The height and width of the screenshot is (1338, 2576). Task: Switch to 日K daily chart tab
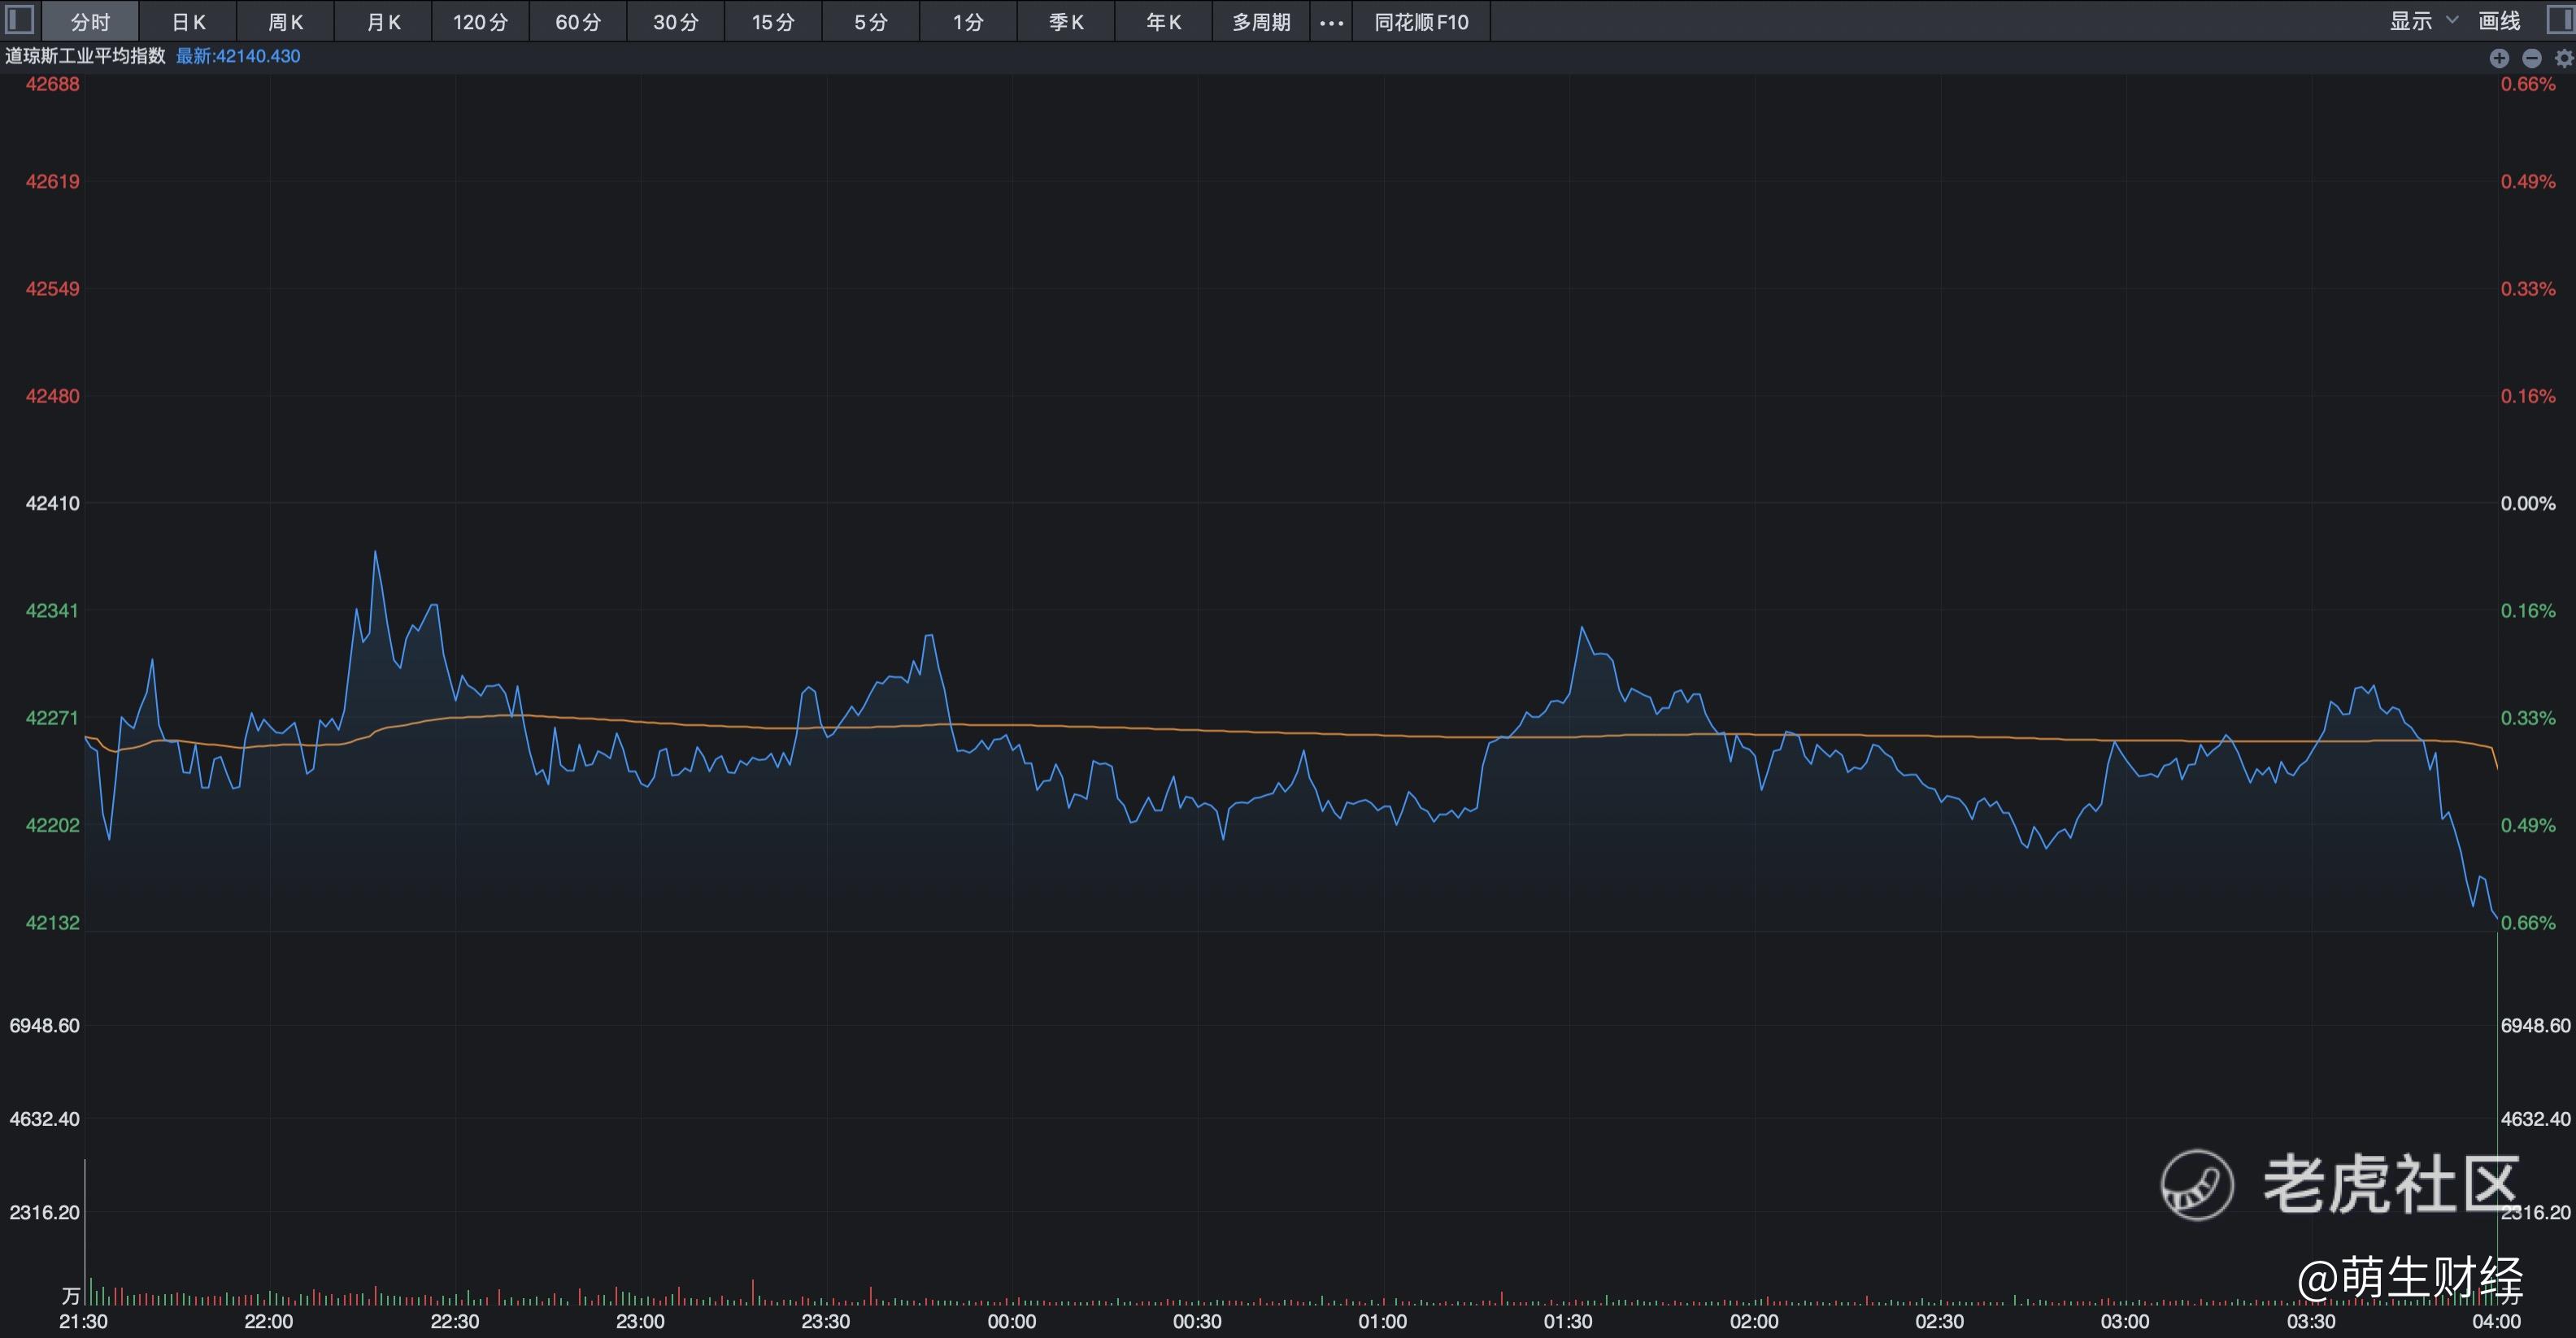[188, 22]
